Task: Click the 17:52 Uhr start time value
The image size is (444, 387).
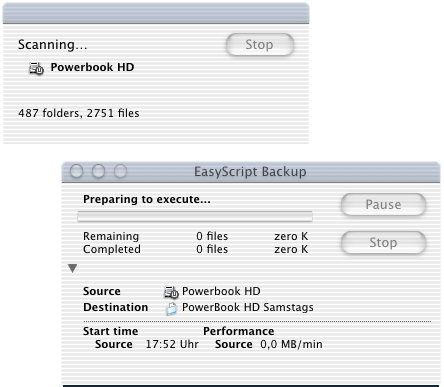Action: (172, 344)
